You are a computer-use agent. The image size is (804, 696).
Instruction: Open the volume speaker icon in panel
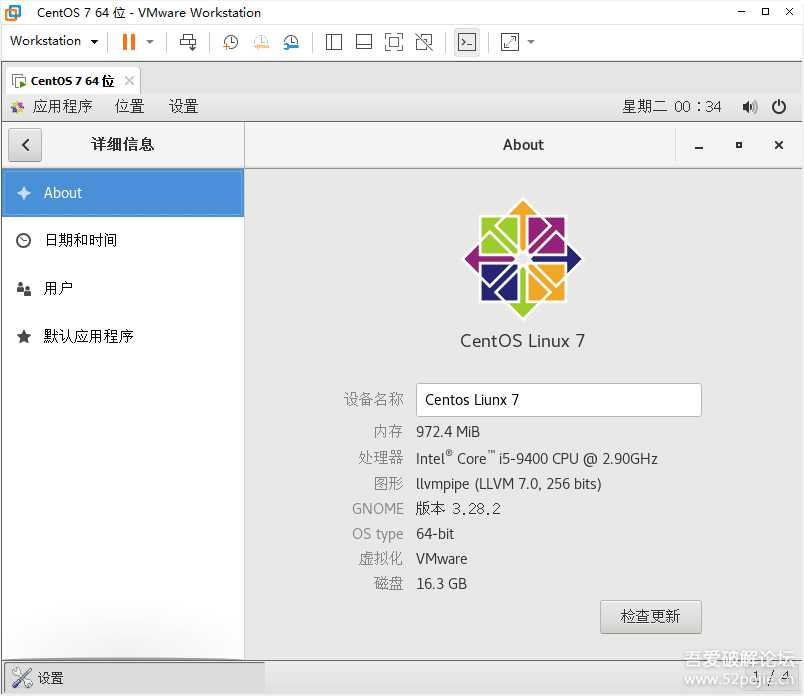coord(749,107)
